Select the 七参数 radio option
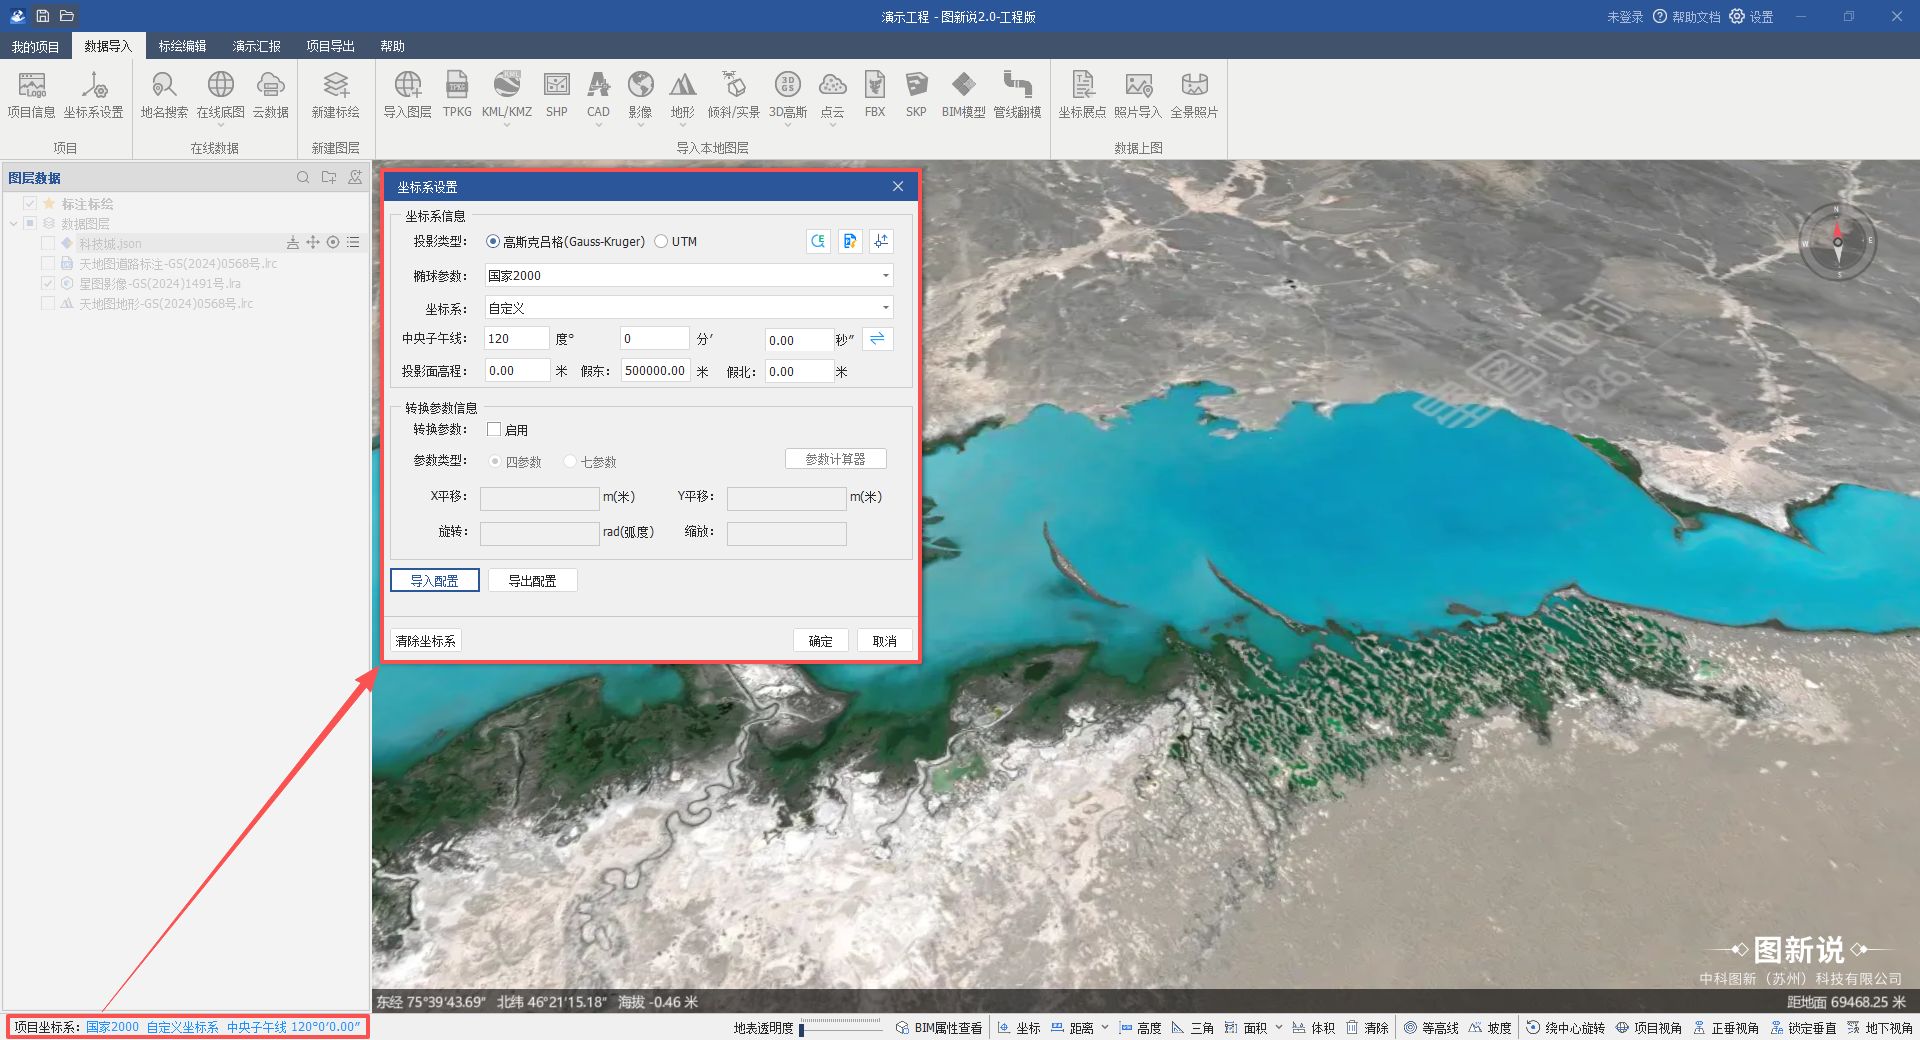Screen dimensions: 1920x1040 click(x=571, y=461)
